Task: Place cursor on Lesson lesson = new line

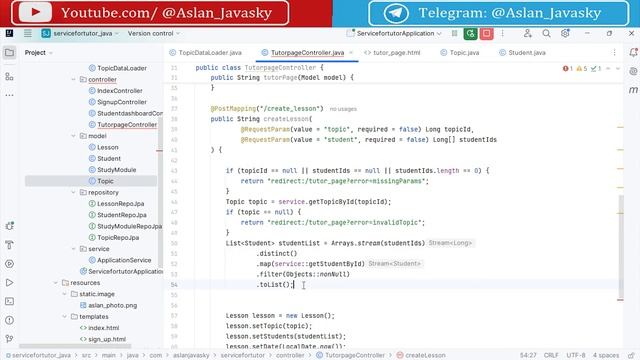Action: coord(280,316)
